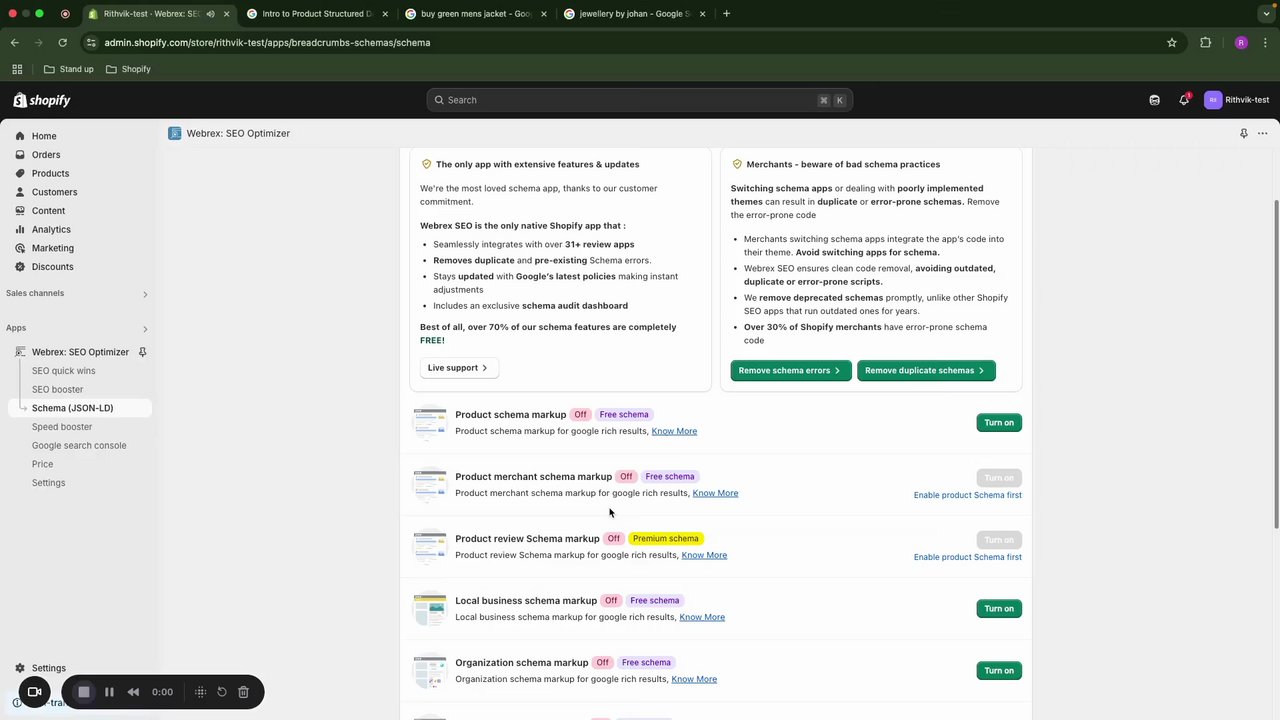The width and height of the screenshot is (1280, 720).
Task: Select Price in the app submenu
Action: (x=42, y=465)
